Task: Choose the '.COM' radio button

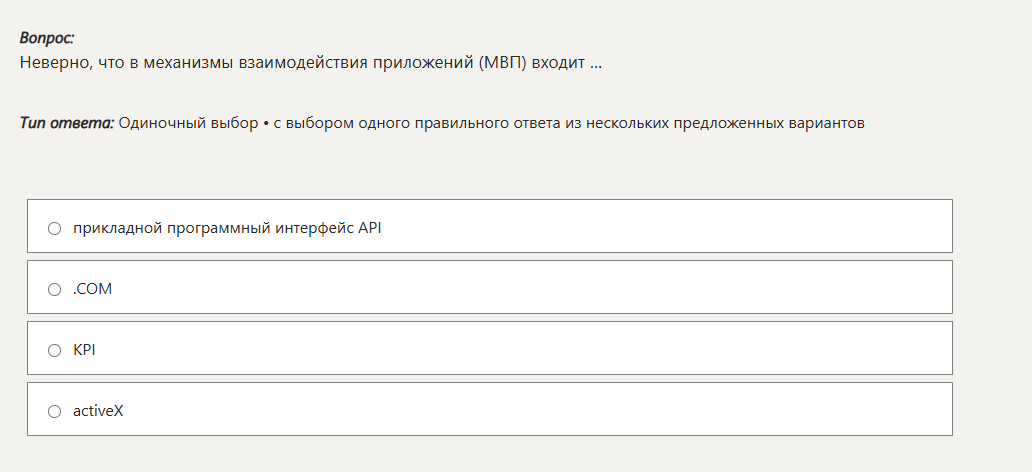Action: point(55,289)
